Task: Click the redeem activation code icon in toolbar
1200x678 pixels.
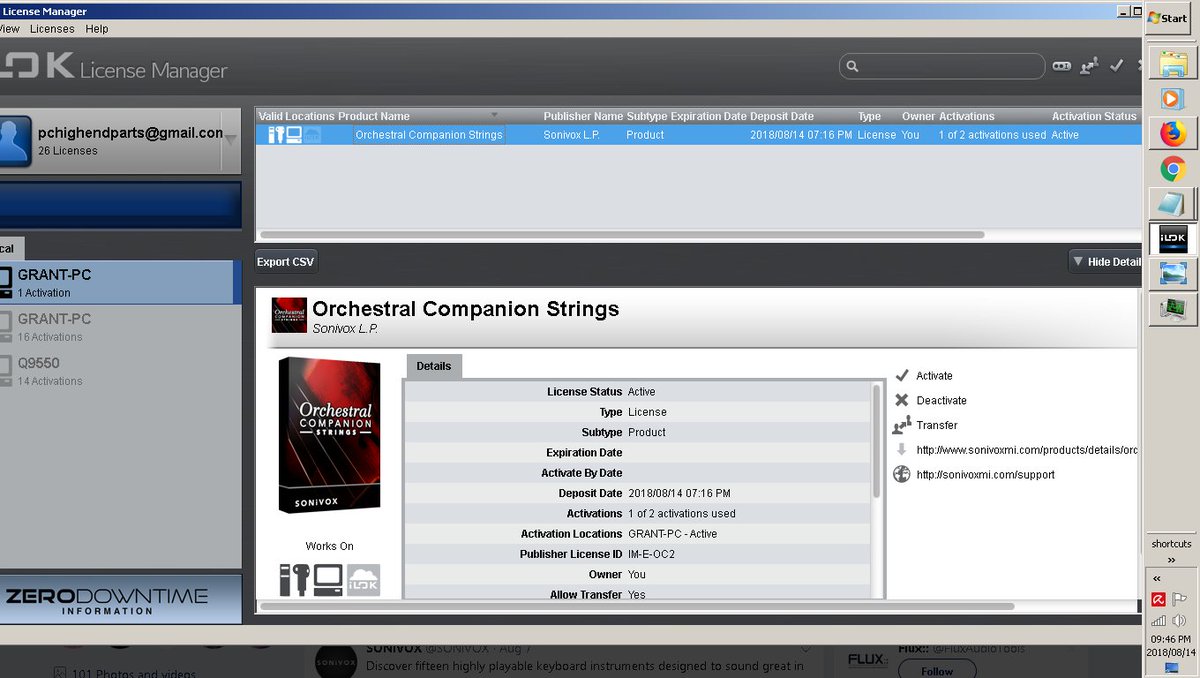Action: (1062, 66)
